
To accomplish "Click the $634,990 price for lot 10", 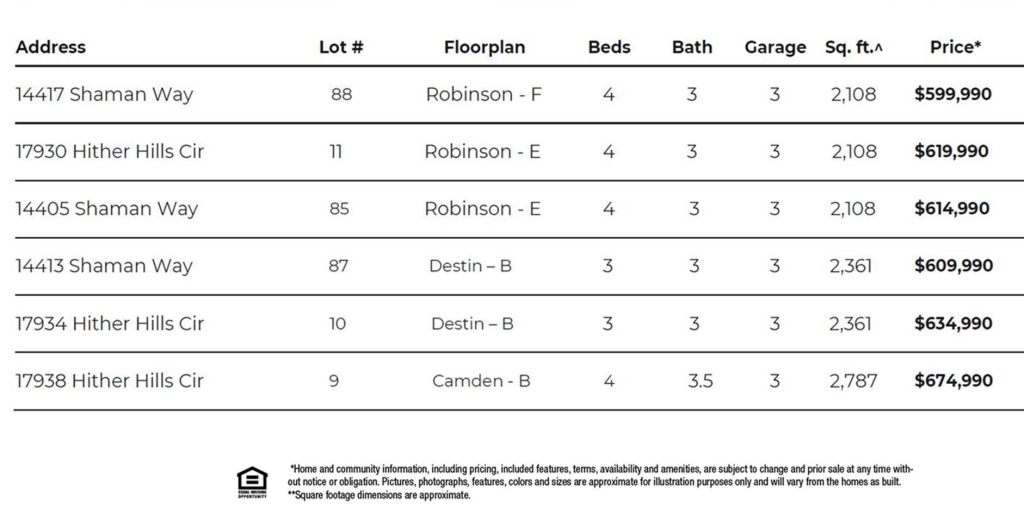I will click(x=953, y=324).
